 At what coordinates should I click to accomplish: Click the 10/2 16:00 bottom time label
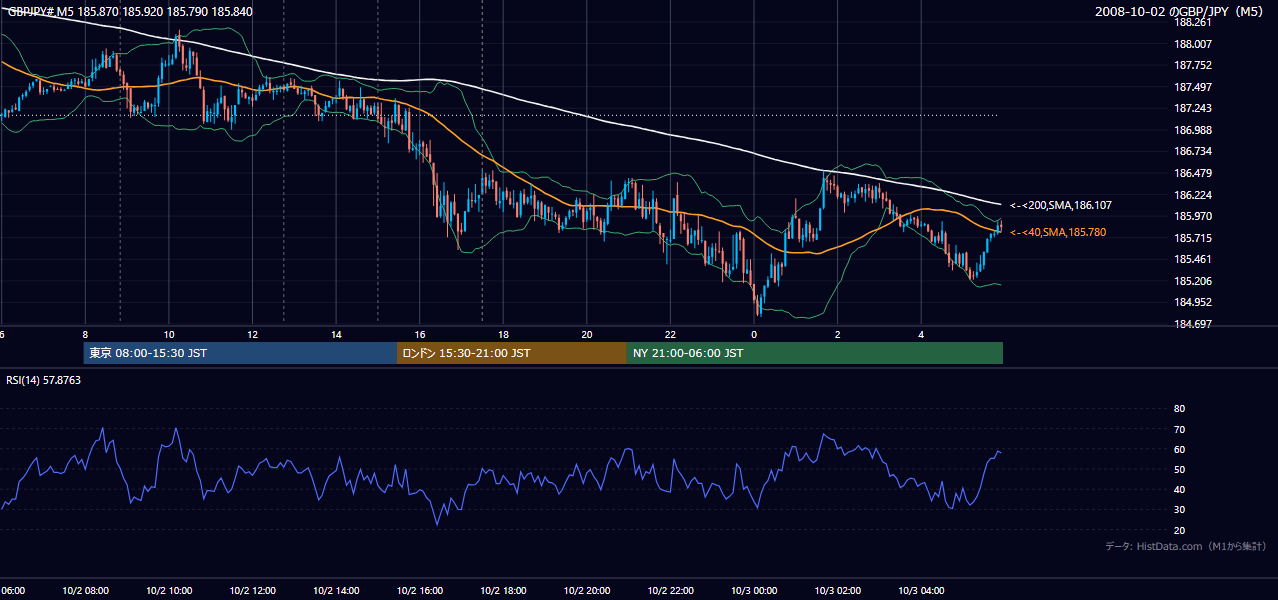(420, 590)
